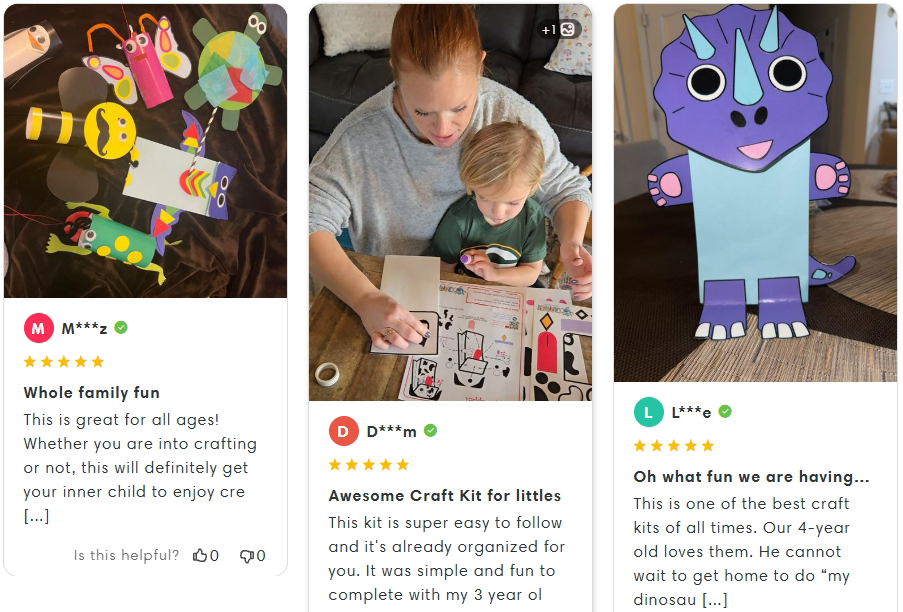Open the purple triceratops craft photo

click(755, 193)
